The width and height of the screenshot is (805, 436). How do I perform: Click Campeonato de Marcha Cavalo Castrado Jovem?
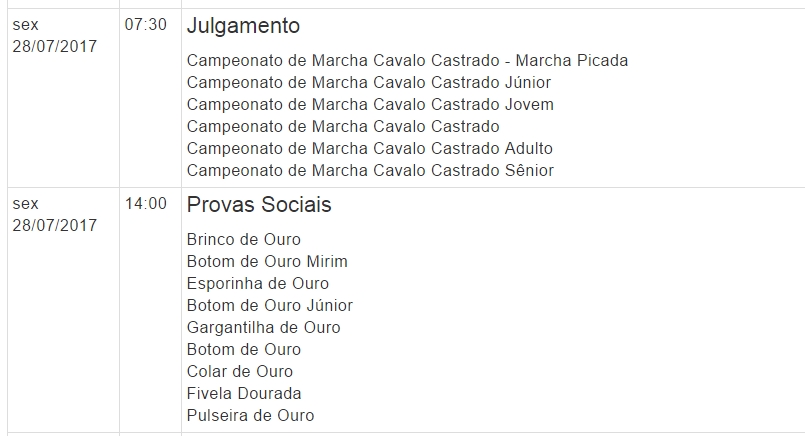point(370,105)
